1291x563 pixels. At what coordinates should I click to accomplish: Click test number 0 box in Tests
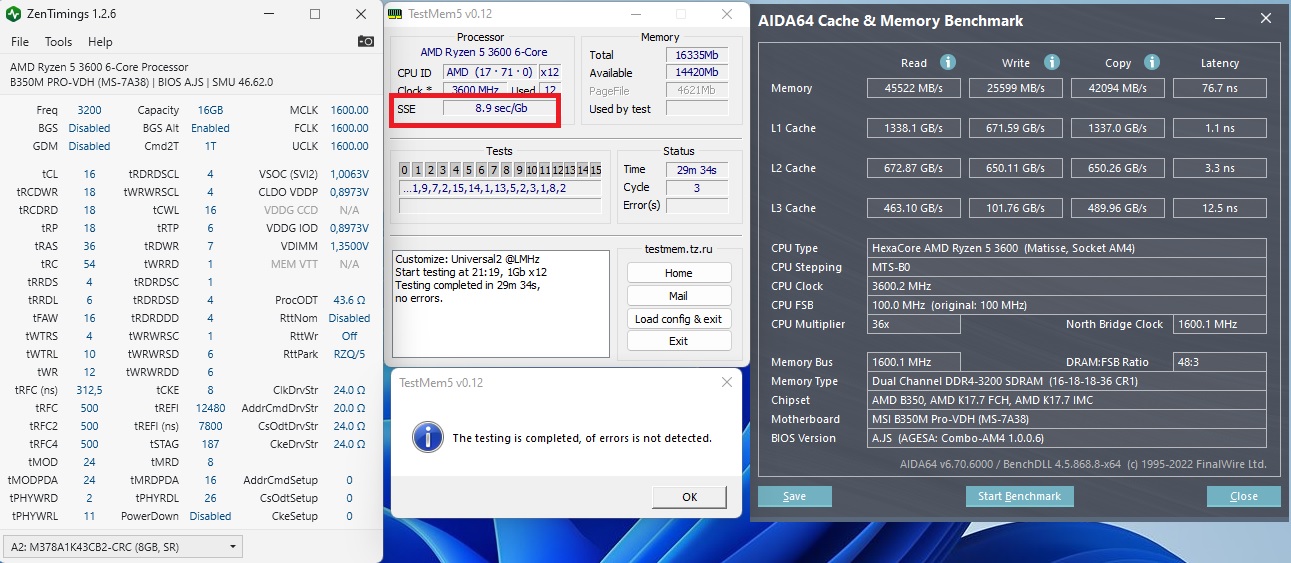tap(405, 170)
